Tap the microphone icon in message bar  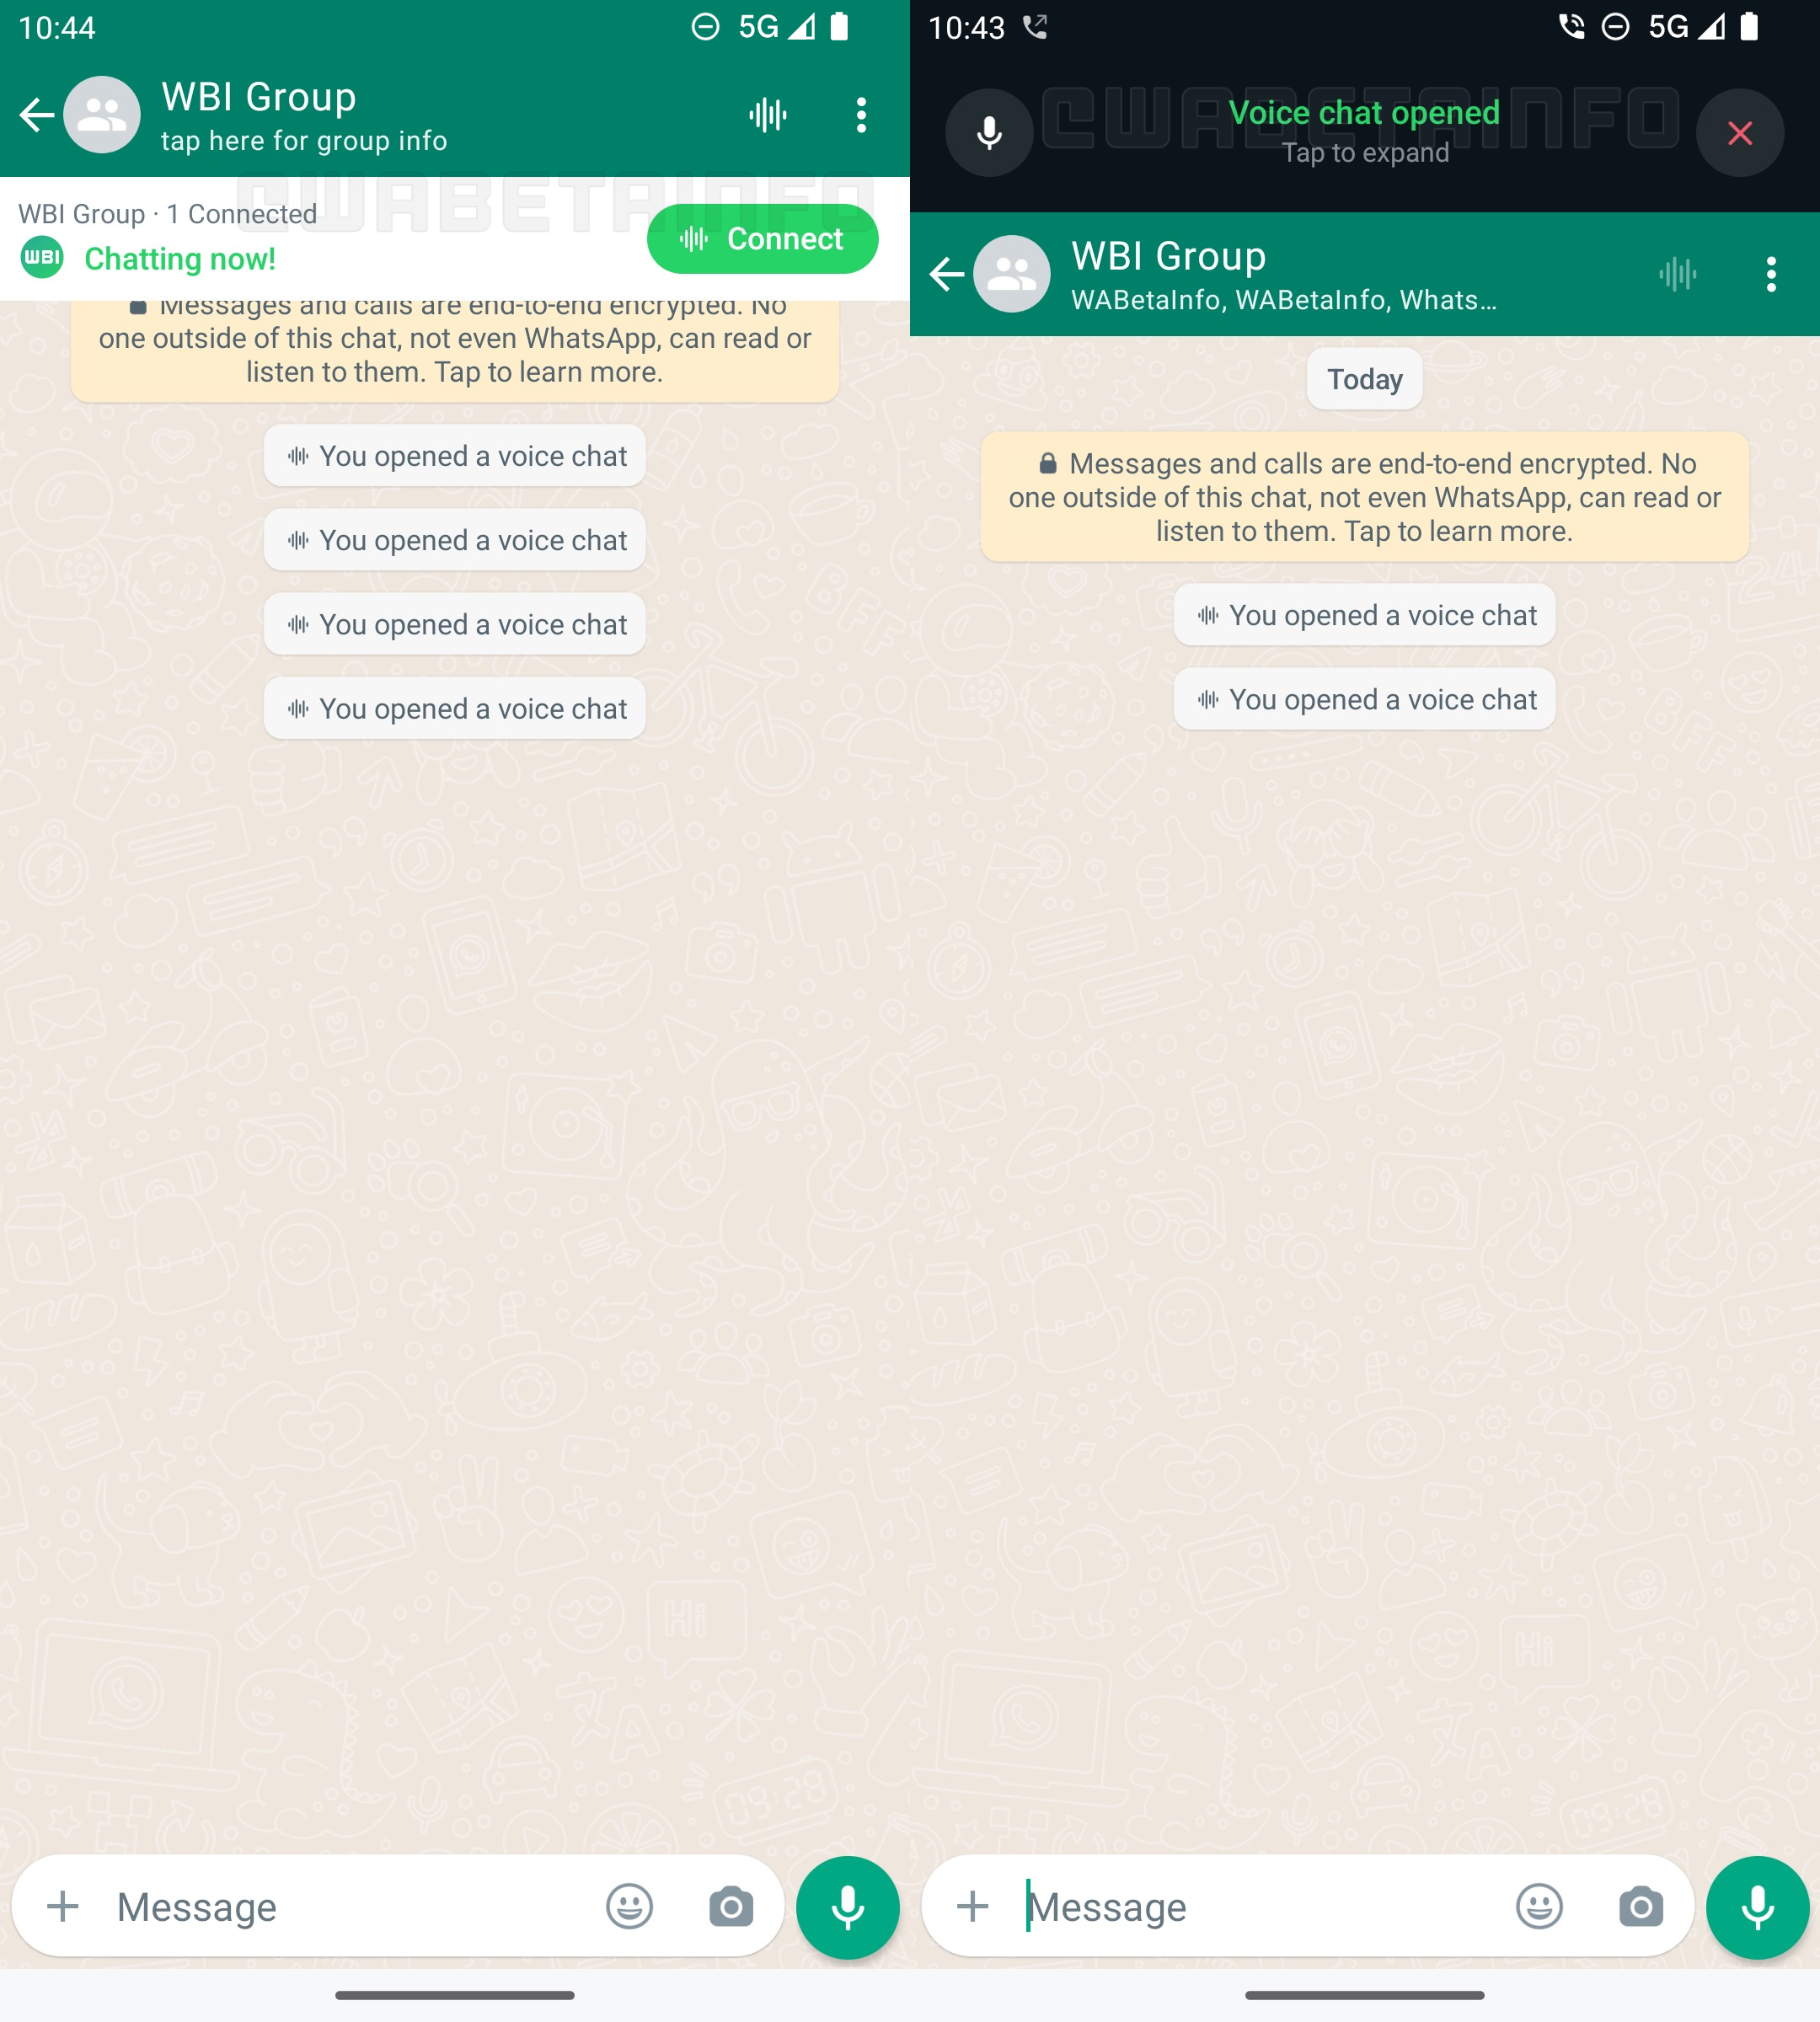click(x=848, y=1906)
